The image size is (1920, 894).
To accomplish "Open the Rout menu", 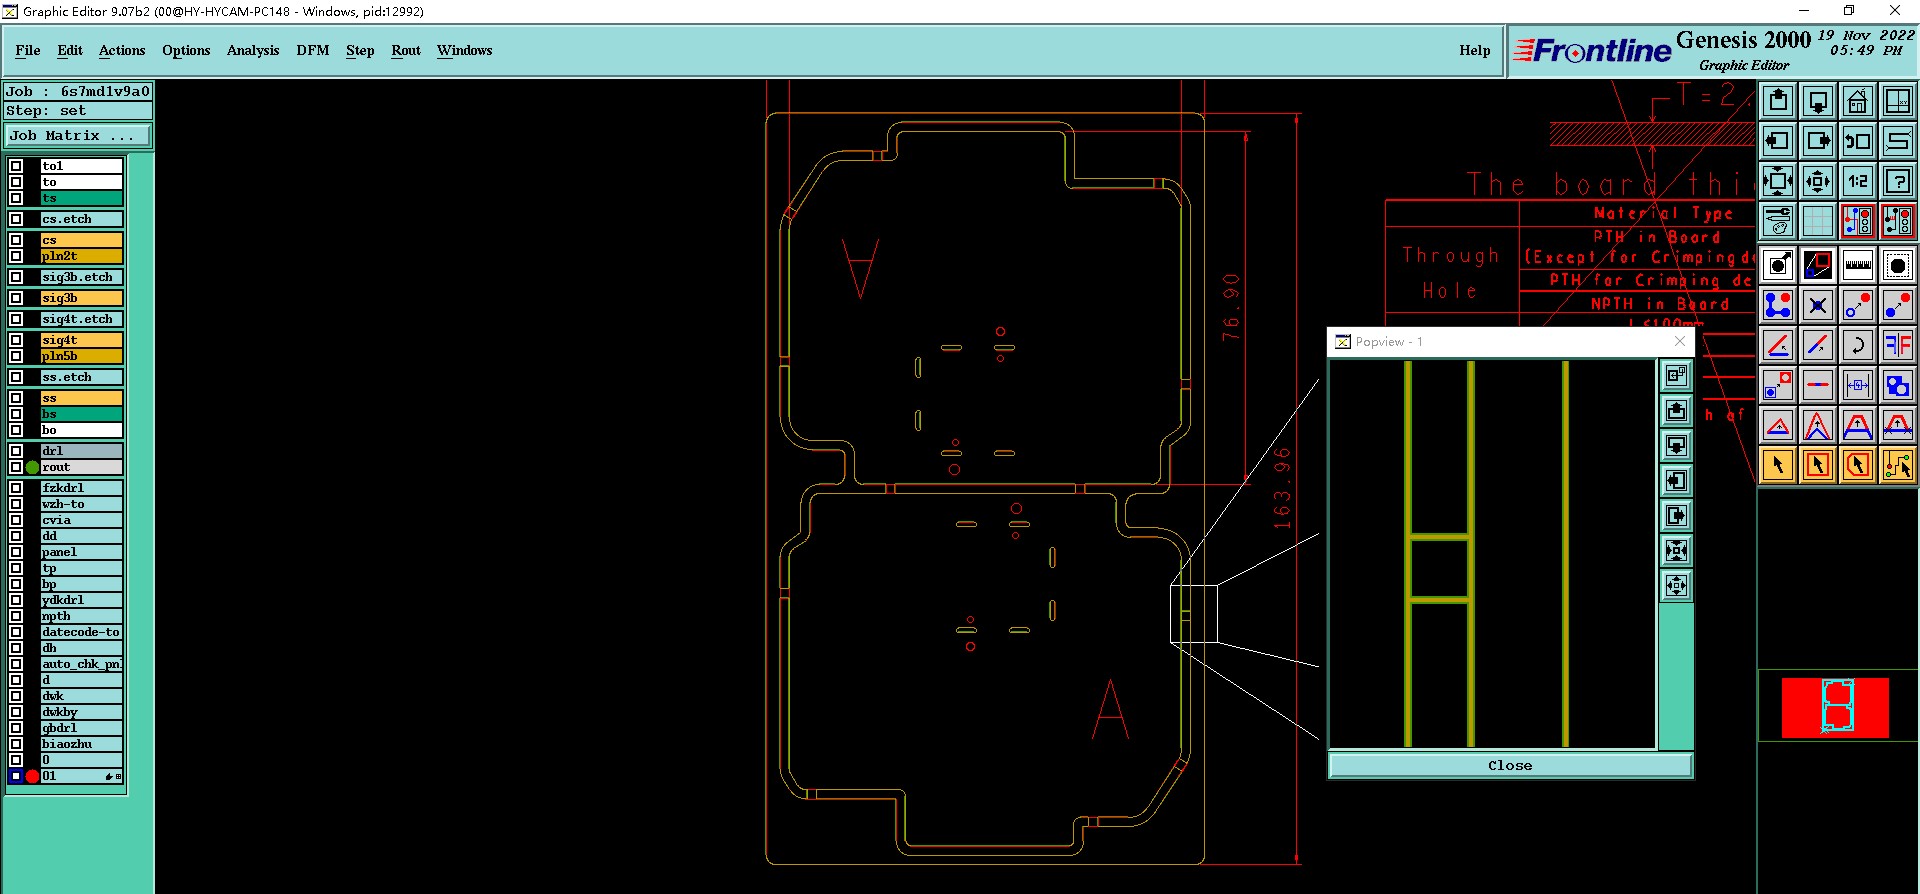I will point(406,50).
